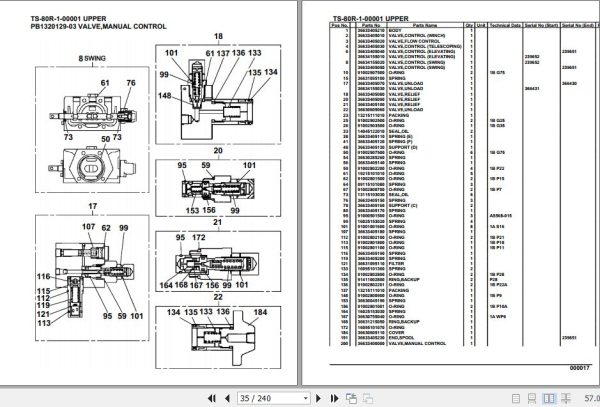Open the page number dropdown arrow
The height and width of the screenshot is (407, 600).
coord(305,398)
